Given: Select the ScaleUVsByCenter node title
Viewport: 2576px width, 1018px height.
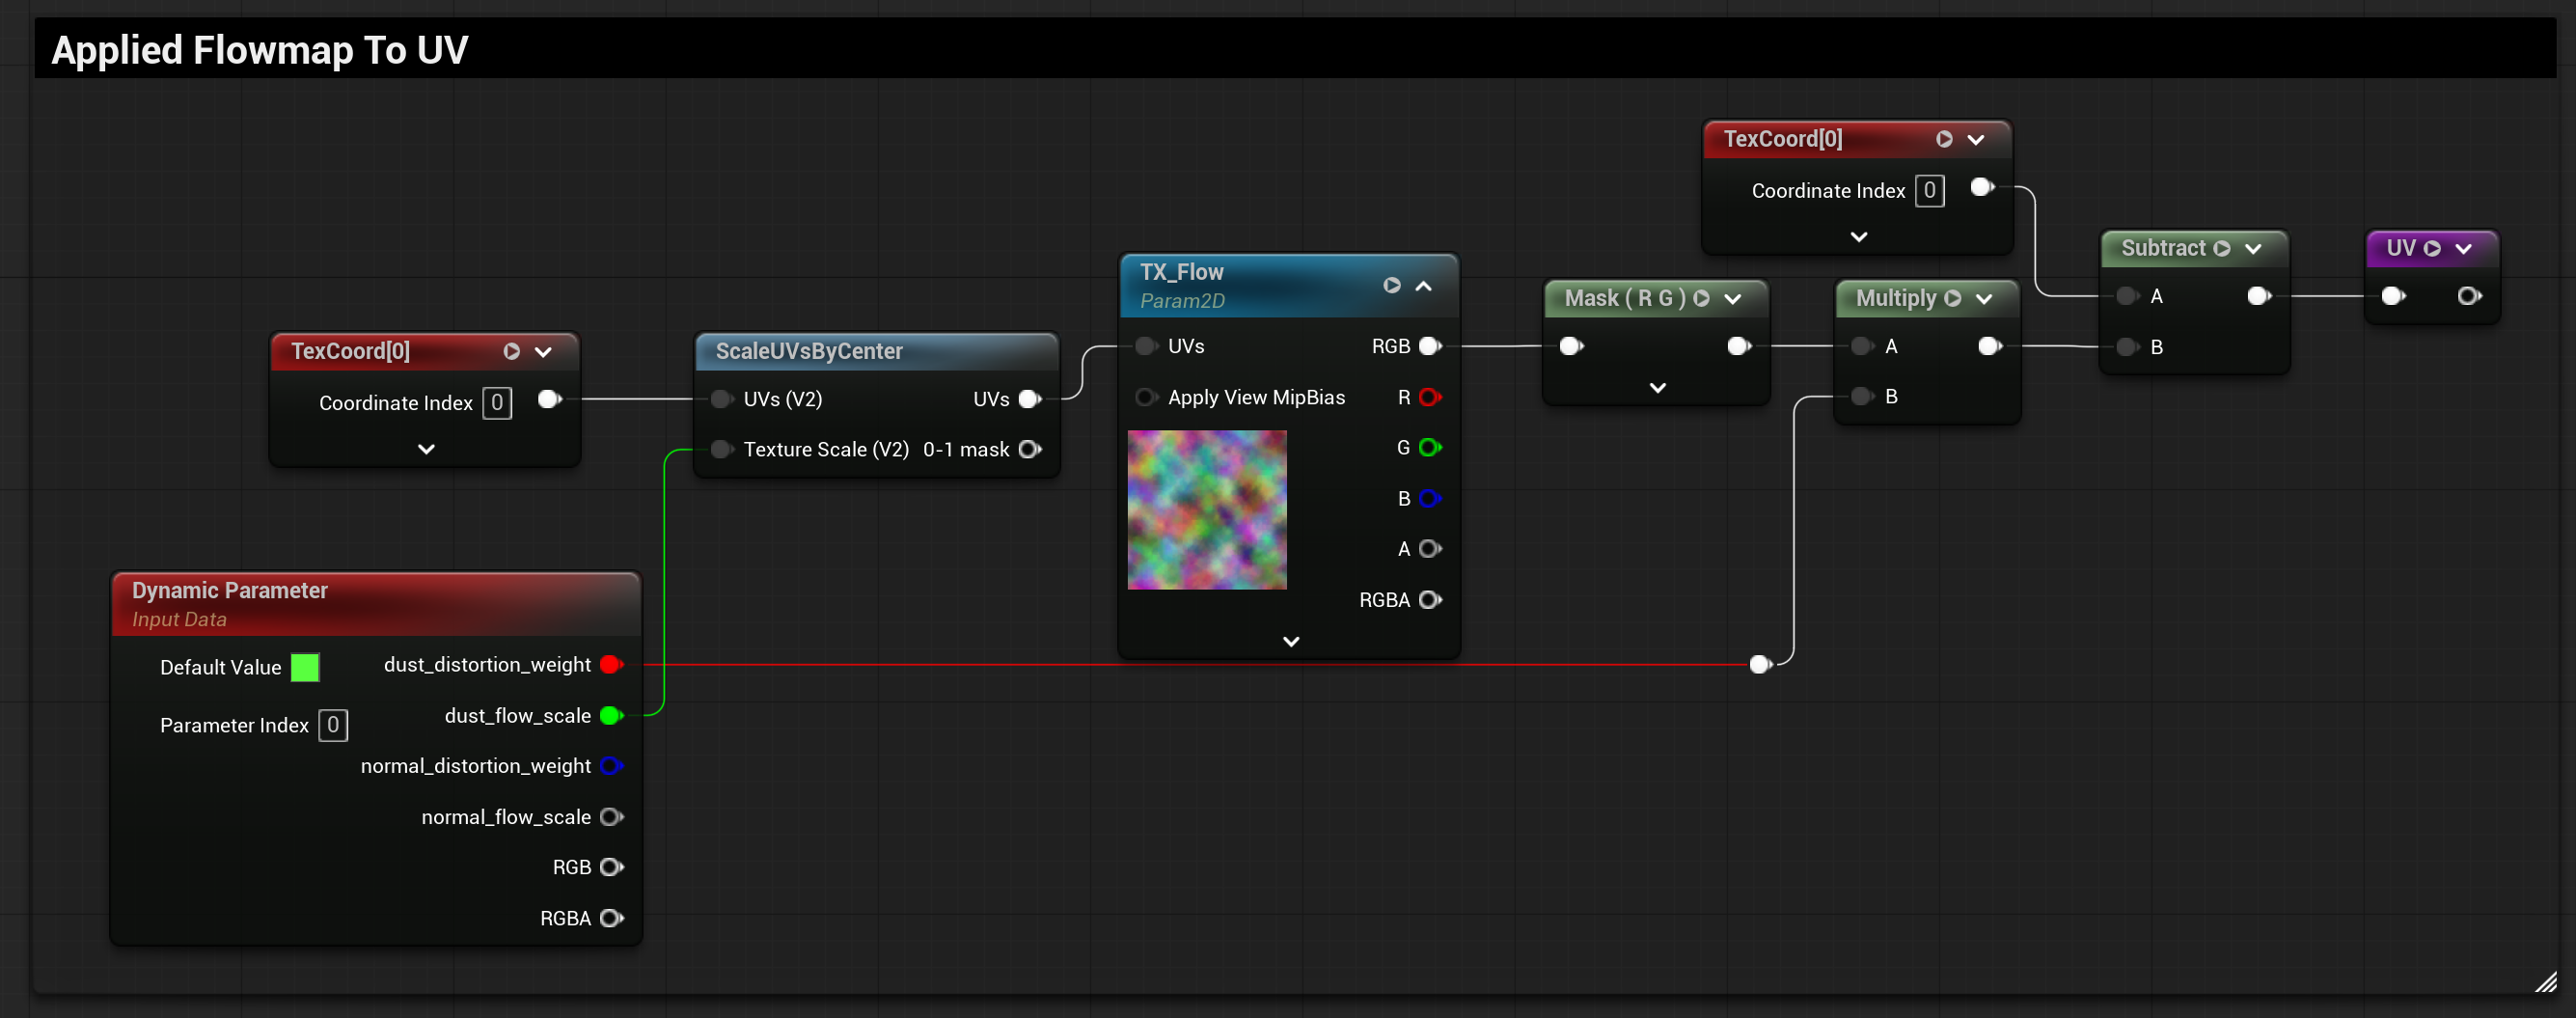Looking at the screenshot, I should pos(809,351).
